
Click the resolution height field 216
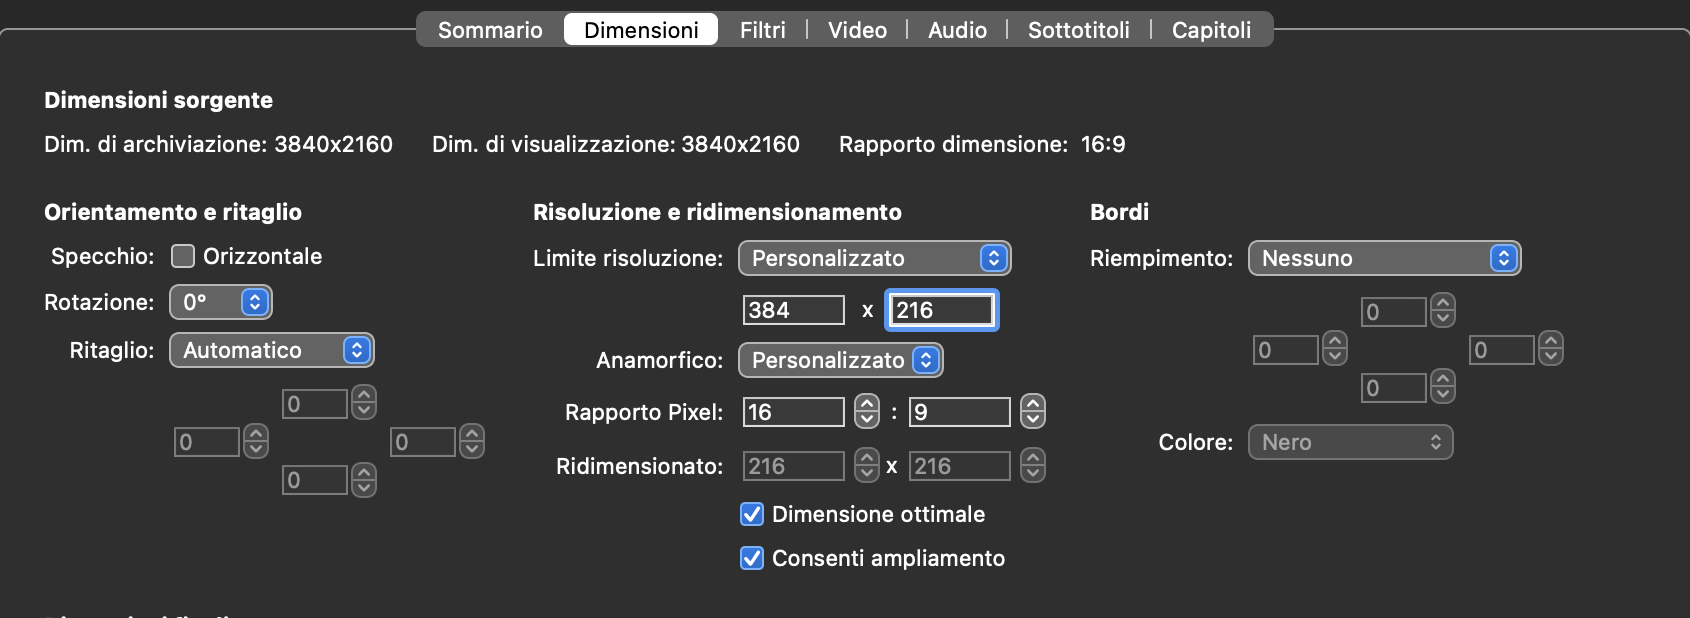[x=942, y=310]
